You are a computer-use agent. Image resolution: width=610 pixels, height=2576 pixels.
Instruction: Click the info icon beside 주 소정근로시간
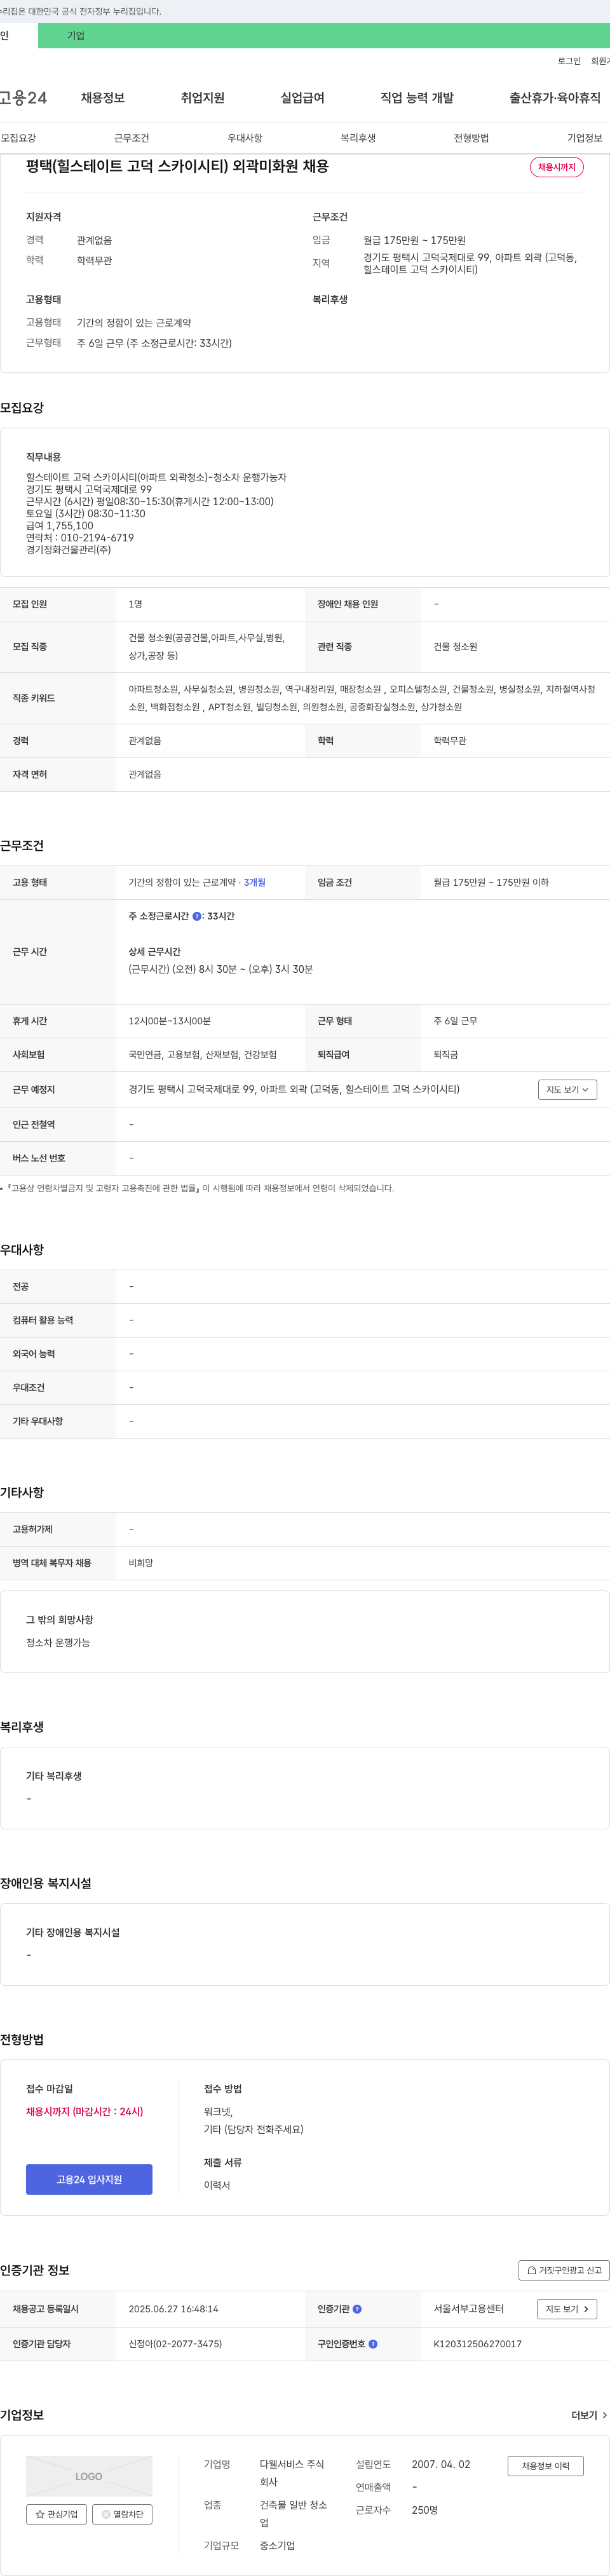coord(197,916)
